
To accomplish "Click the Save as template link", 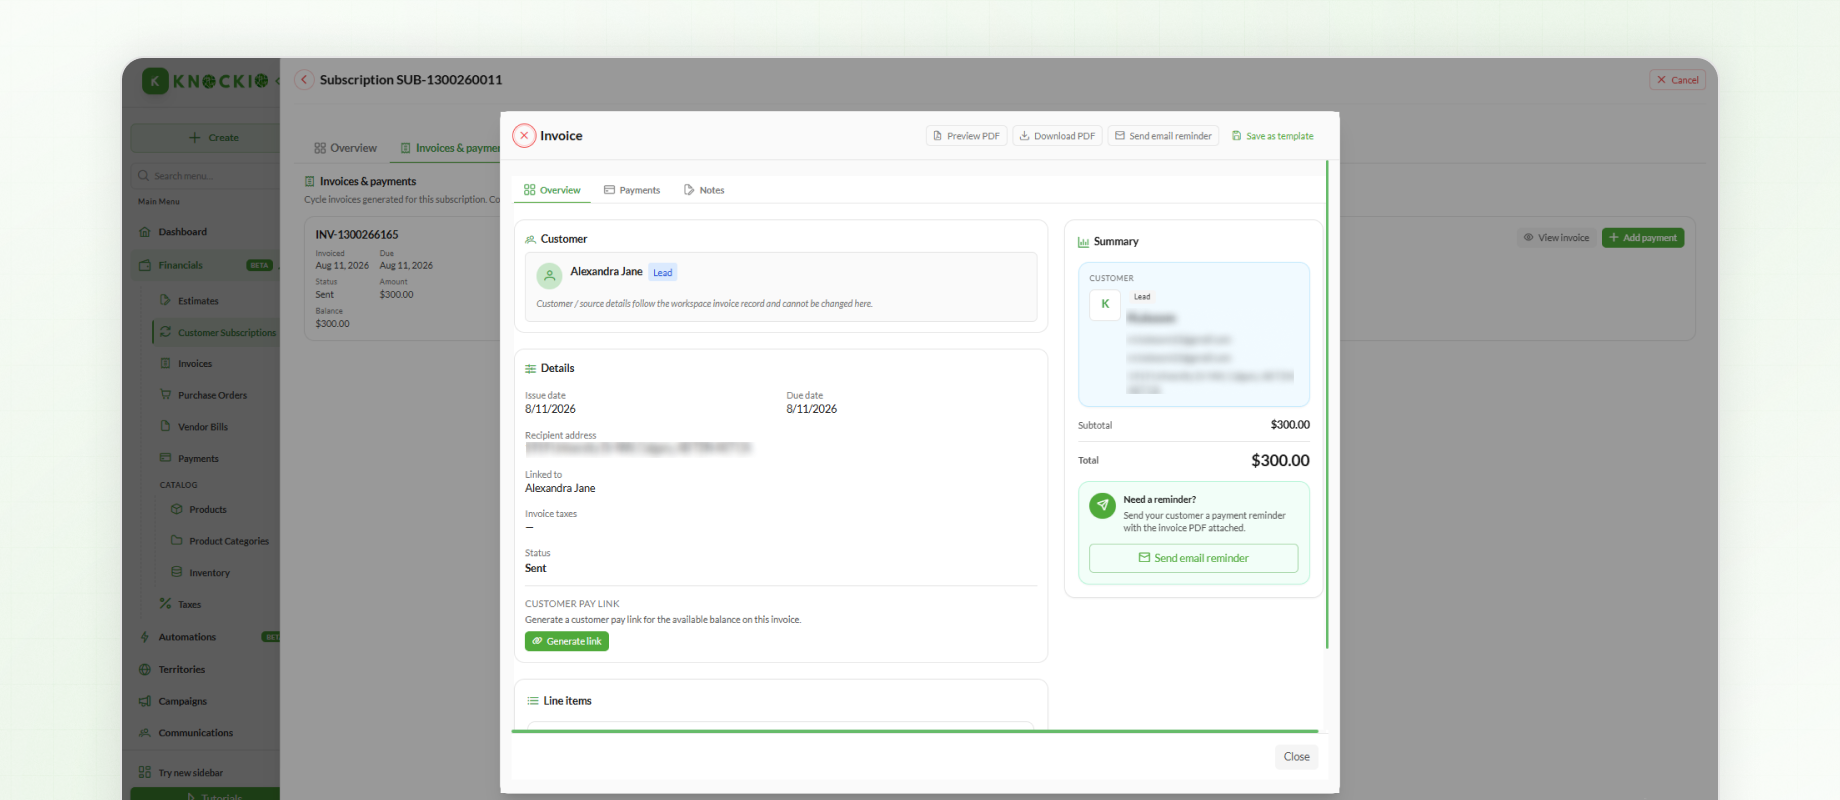I will pyautogui.click(x=1272, y=136).
